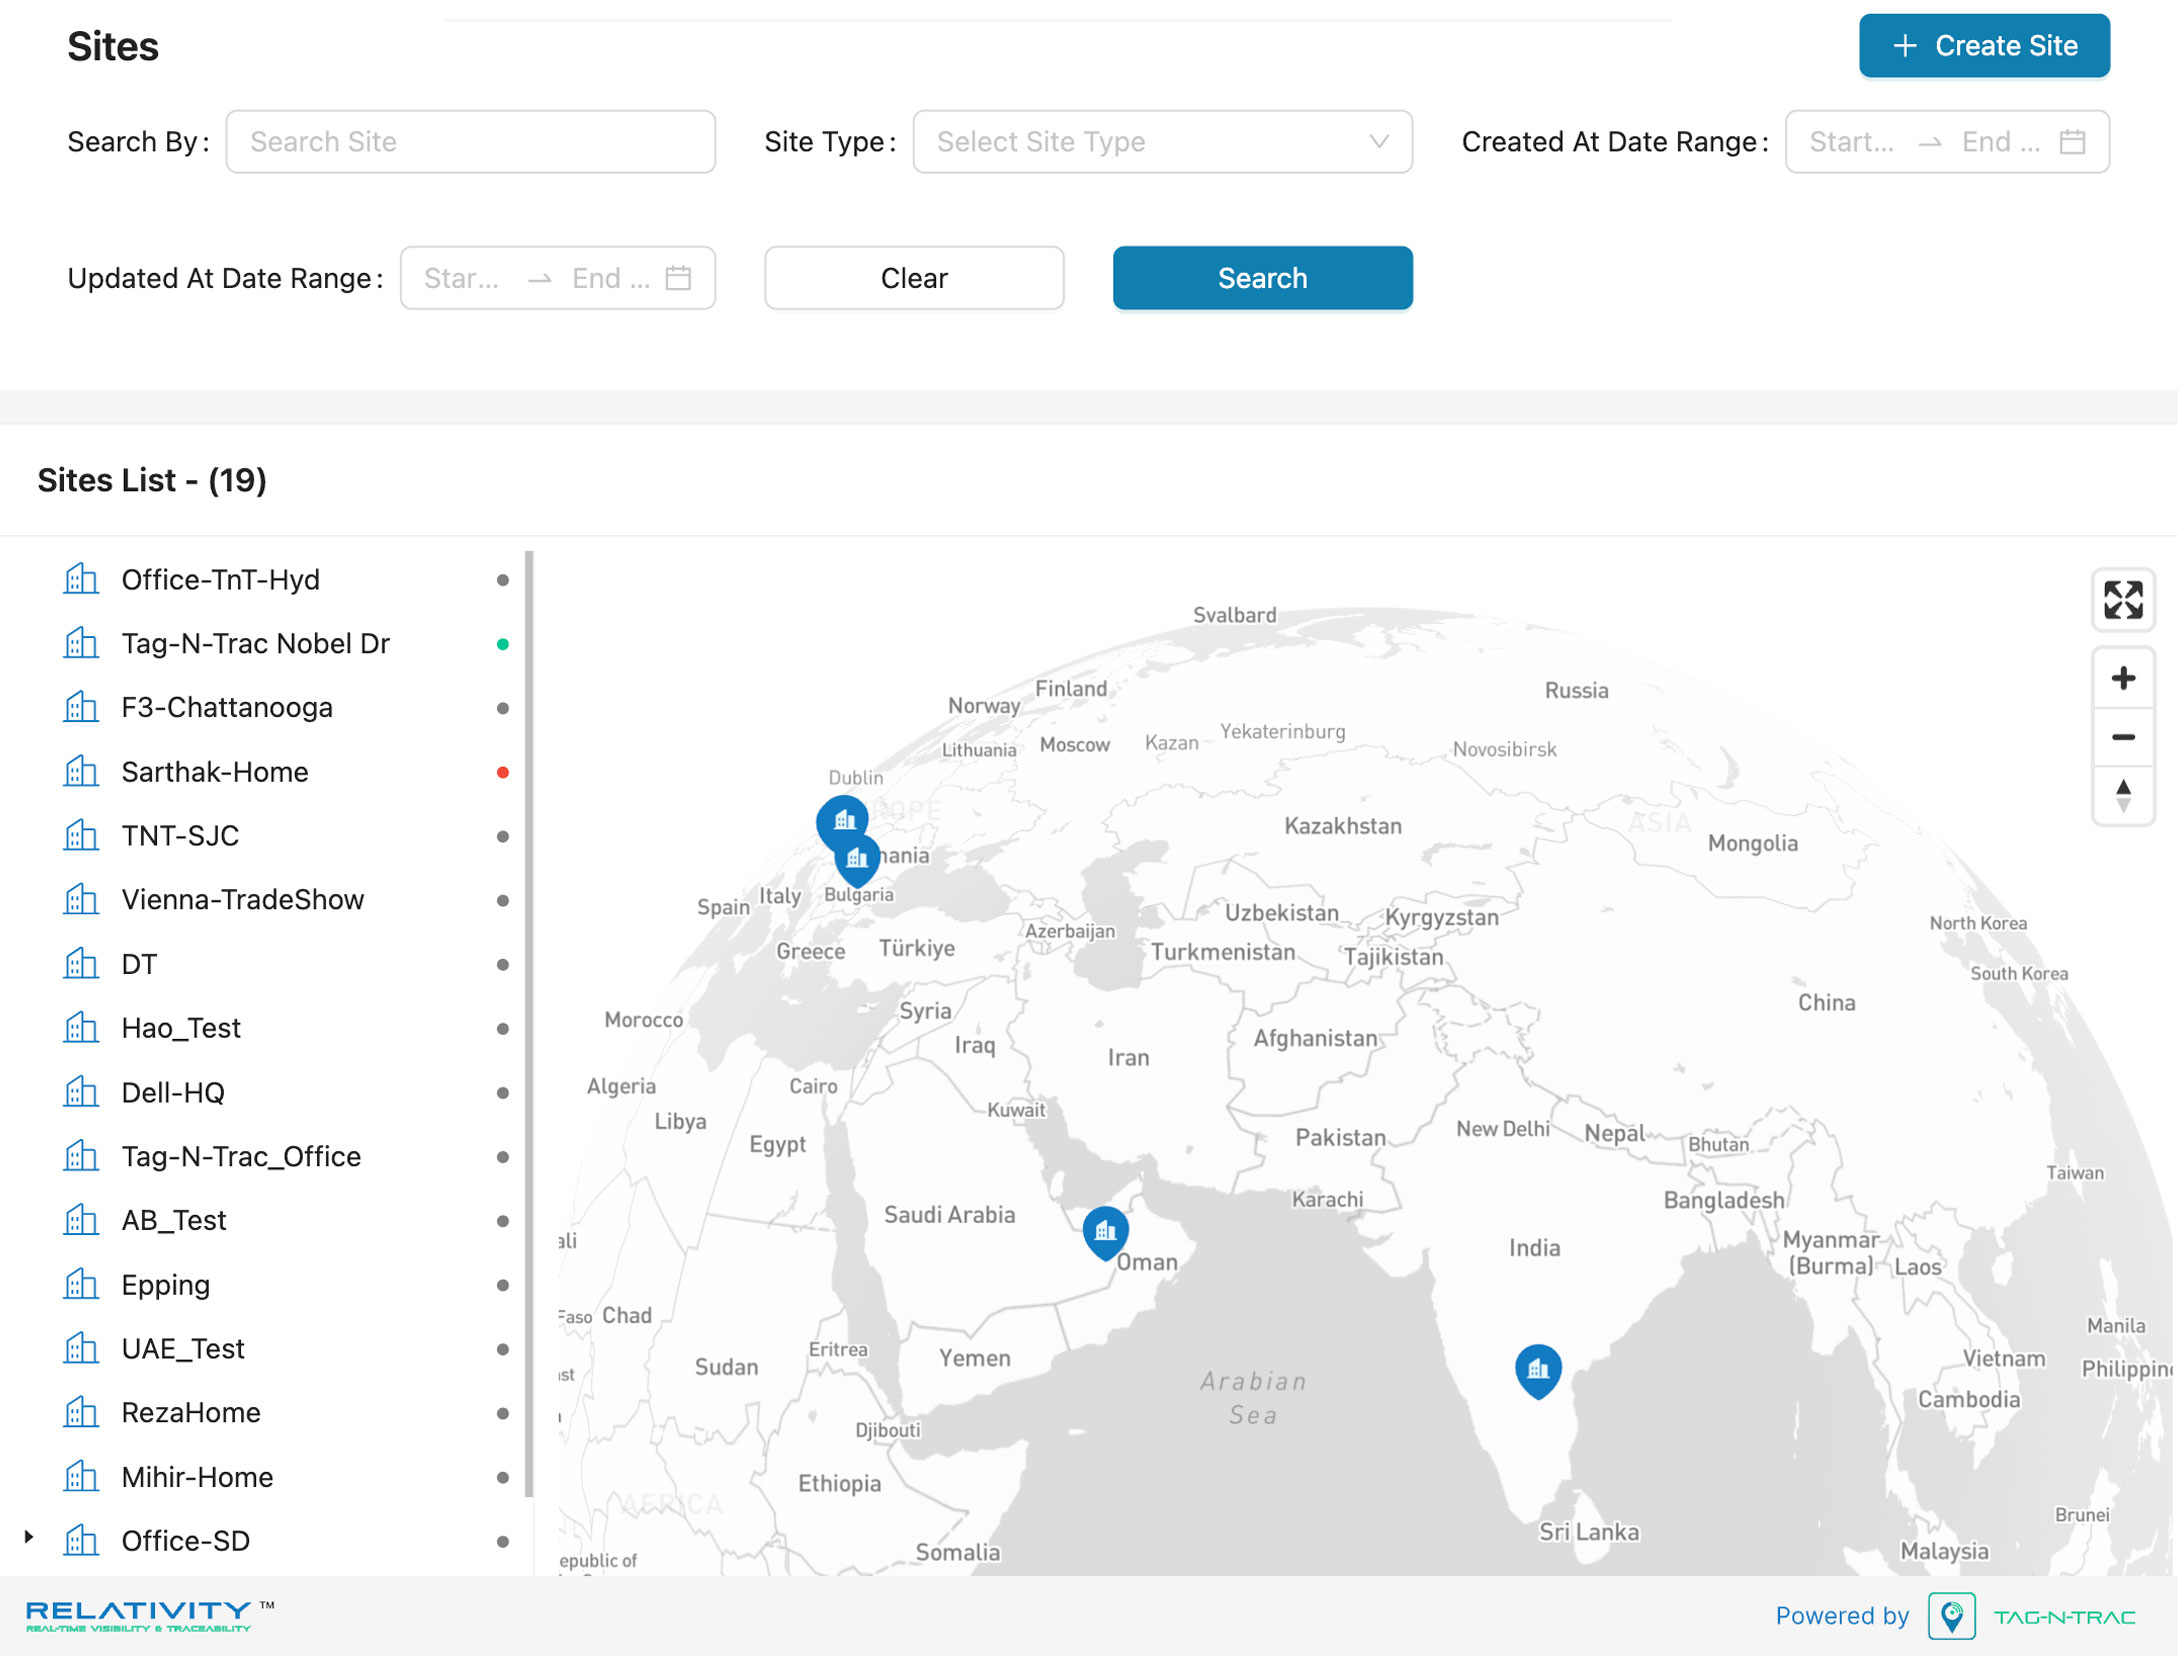Viewport: 2178px width, 1656px height.
Task: Focus the Search Site input field
Action: [x=471, y=142]
